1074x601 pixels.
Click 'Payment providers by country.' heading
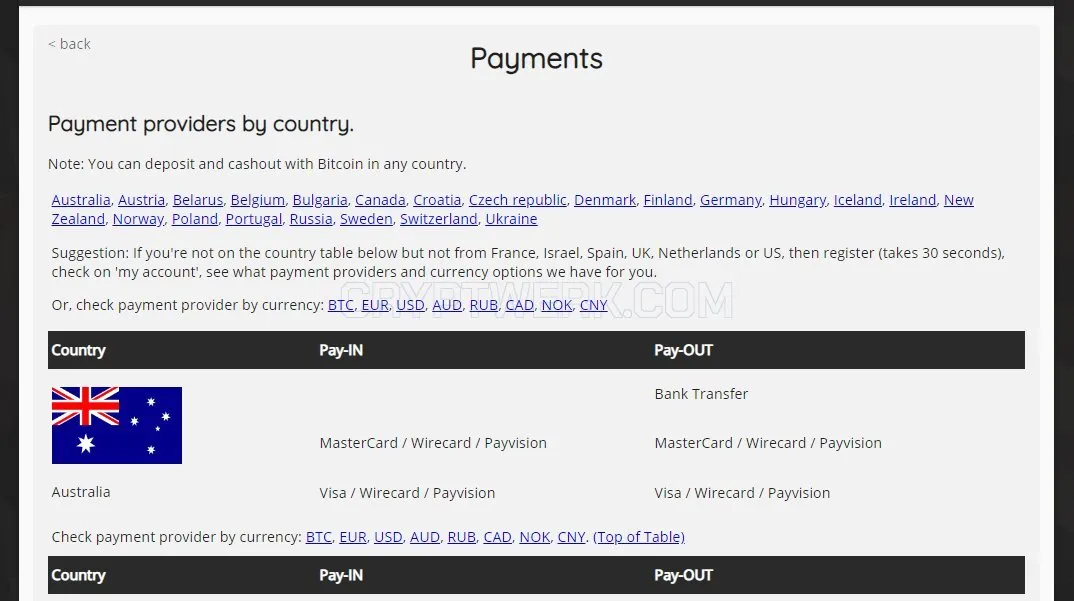point(201,124)
